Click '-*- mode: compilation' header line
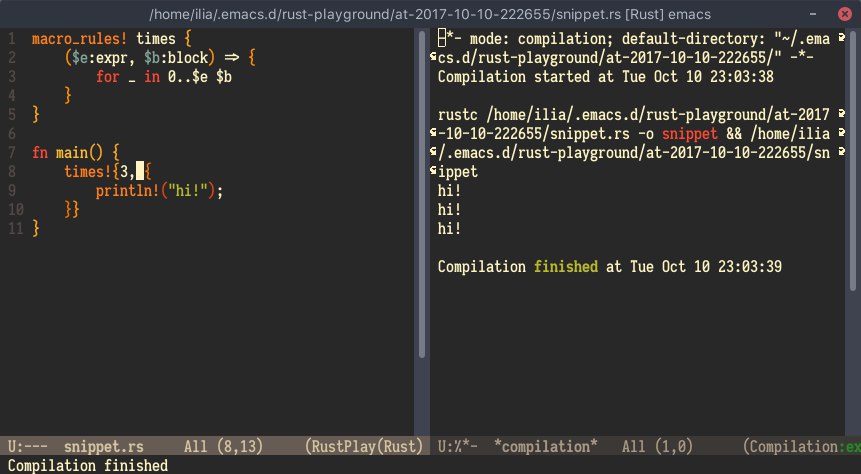861x474 pixels. point(634,38)
